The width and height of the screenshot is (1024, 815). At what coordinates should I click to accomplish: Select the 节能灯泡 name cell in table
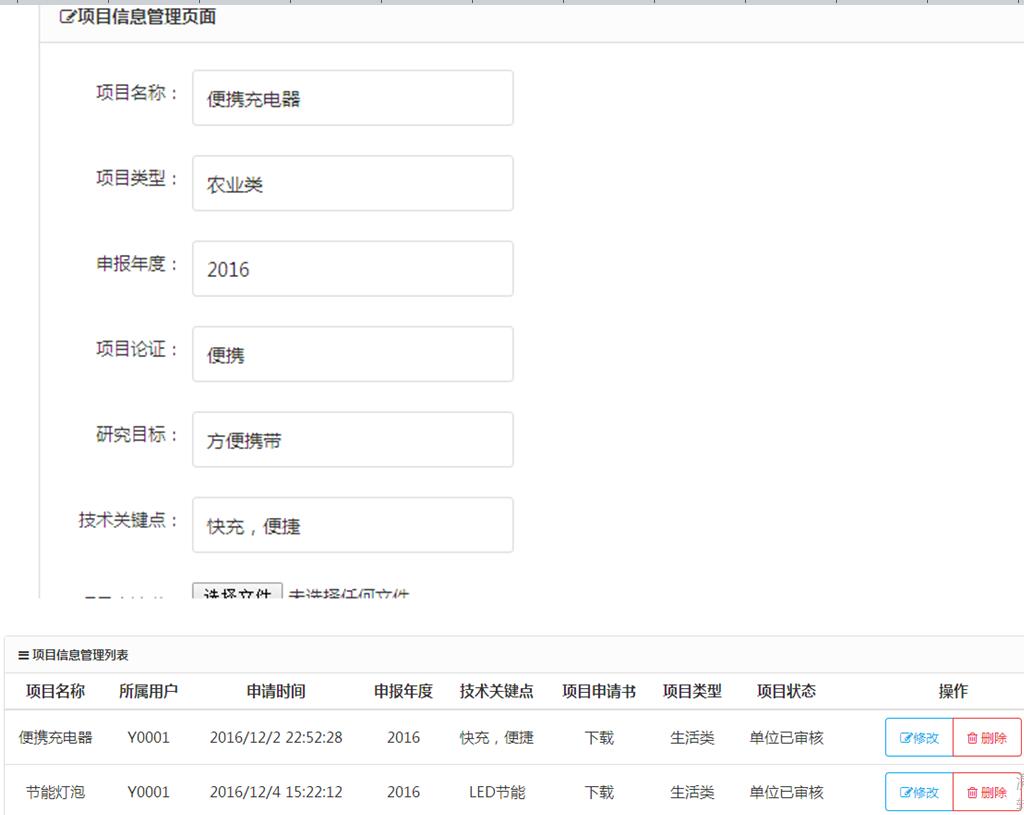tap(55, 792)
